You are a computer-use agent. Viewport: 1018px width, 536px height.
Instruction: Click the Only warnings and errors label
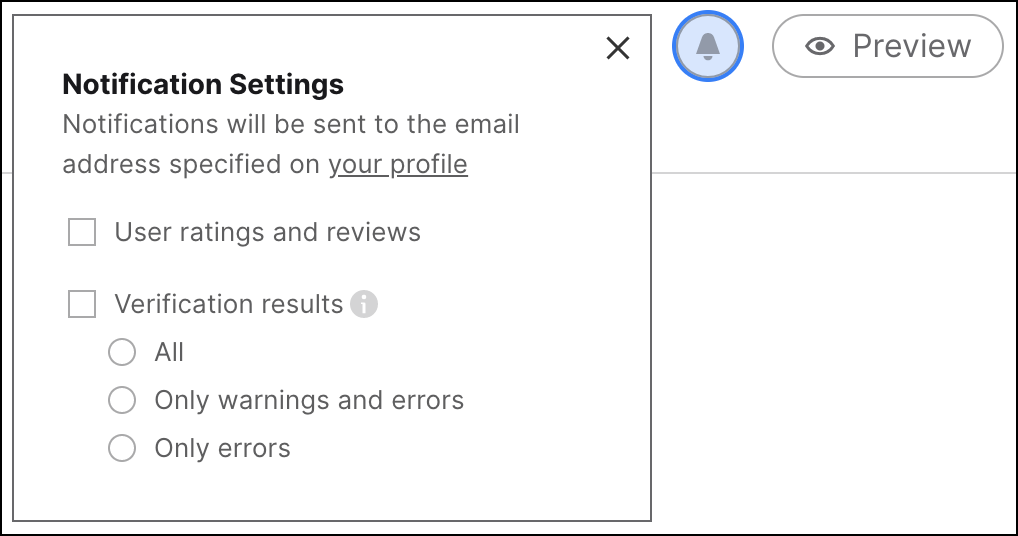[x=309, y=400]
